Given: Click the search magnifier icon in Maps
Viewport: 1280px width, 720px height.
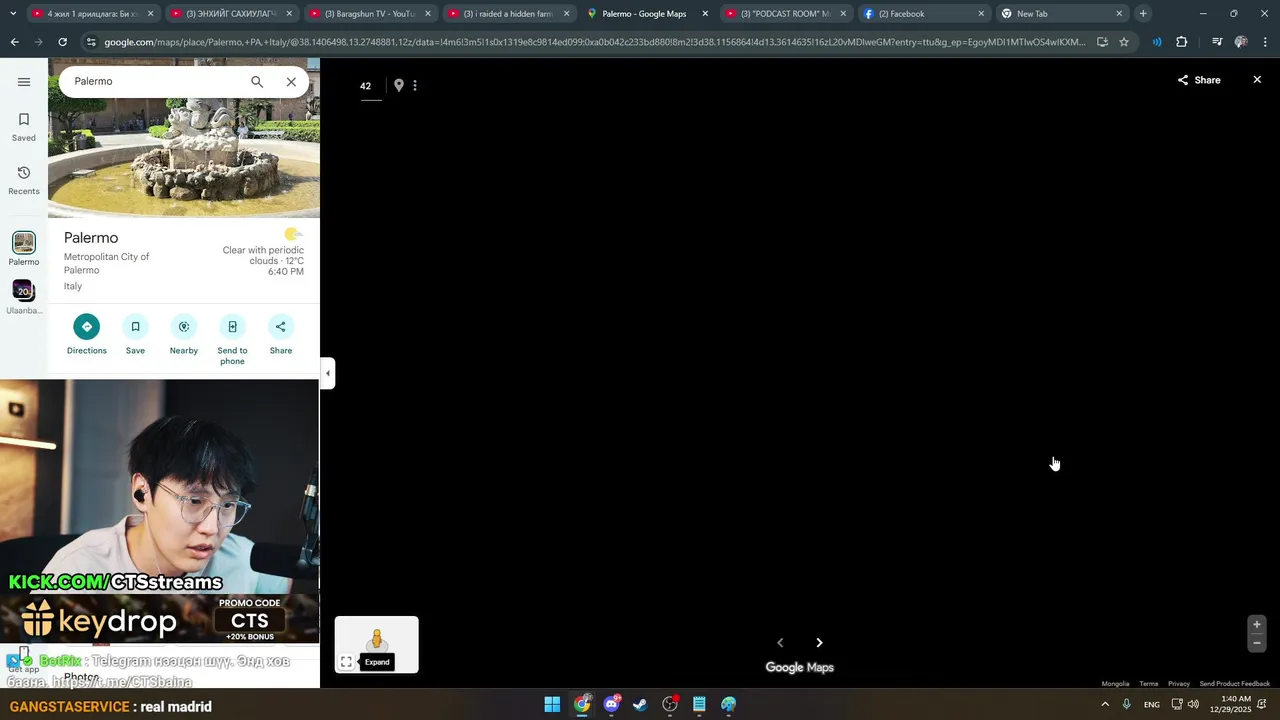Looking at the screenshot, I should [257, 82].
